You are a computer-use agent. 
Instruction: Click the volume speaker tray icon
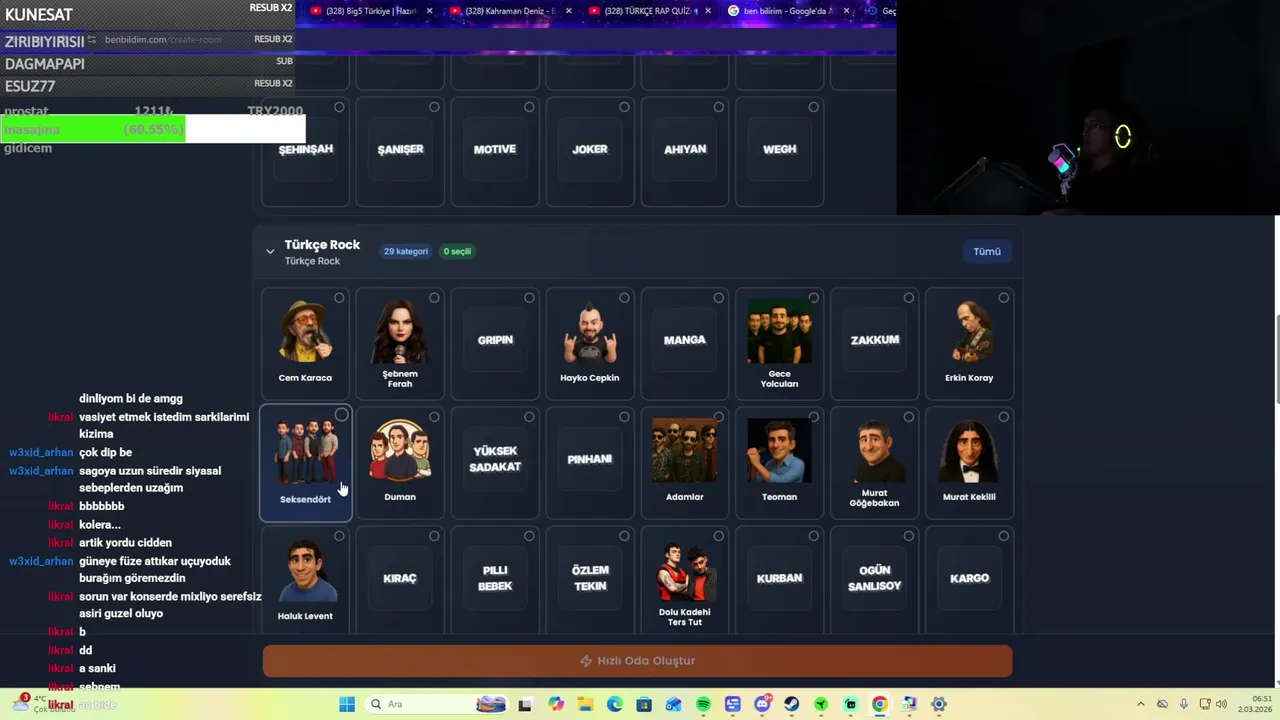click(x=1221, y=704)
